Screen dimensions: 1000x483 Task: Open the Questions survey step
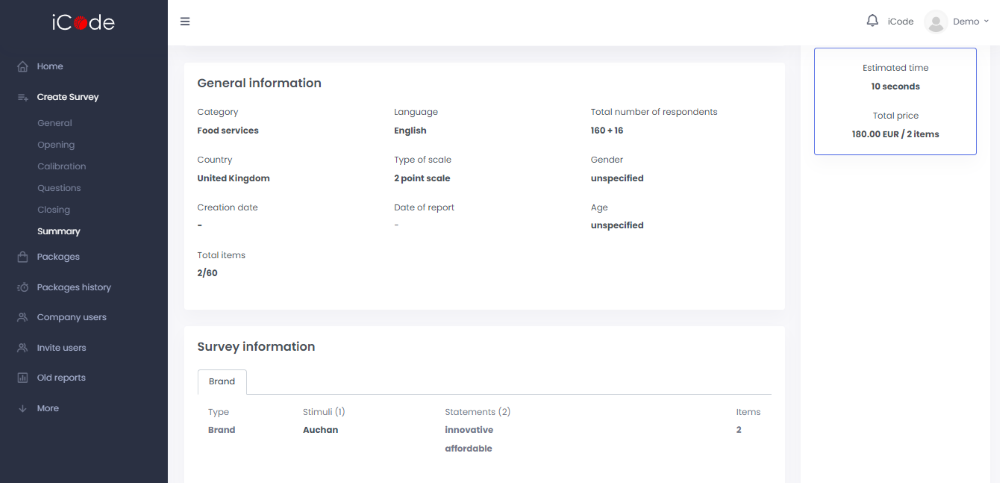click(59, 188)
